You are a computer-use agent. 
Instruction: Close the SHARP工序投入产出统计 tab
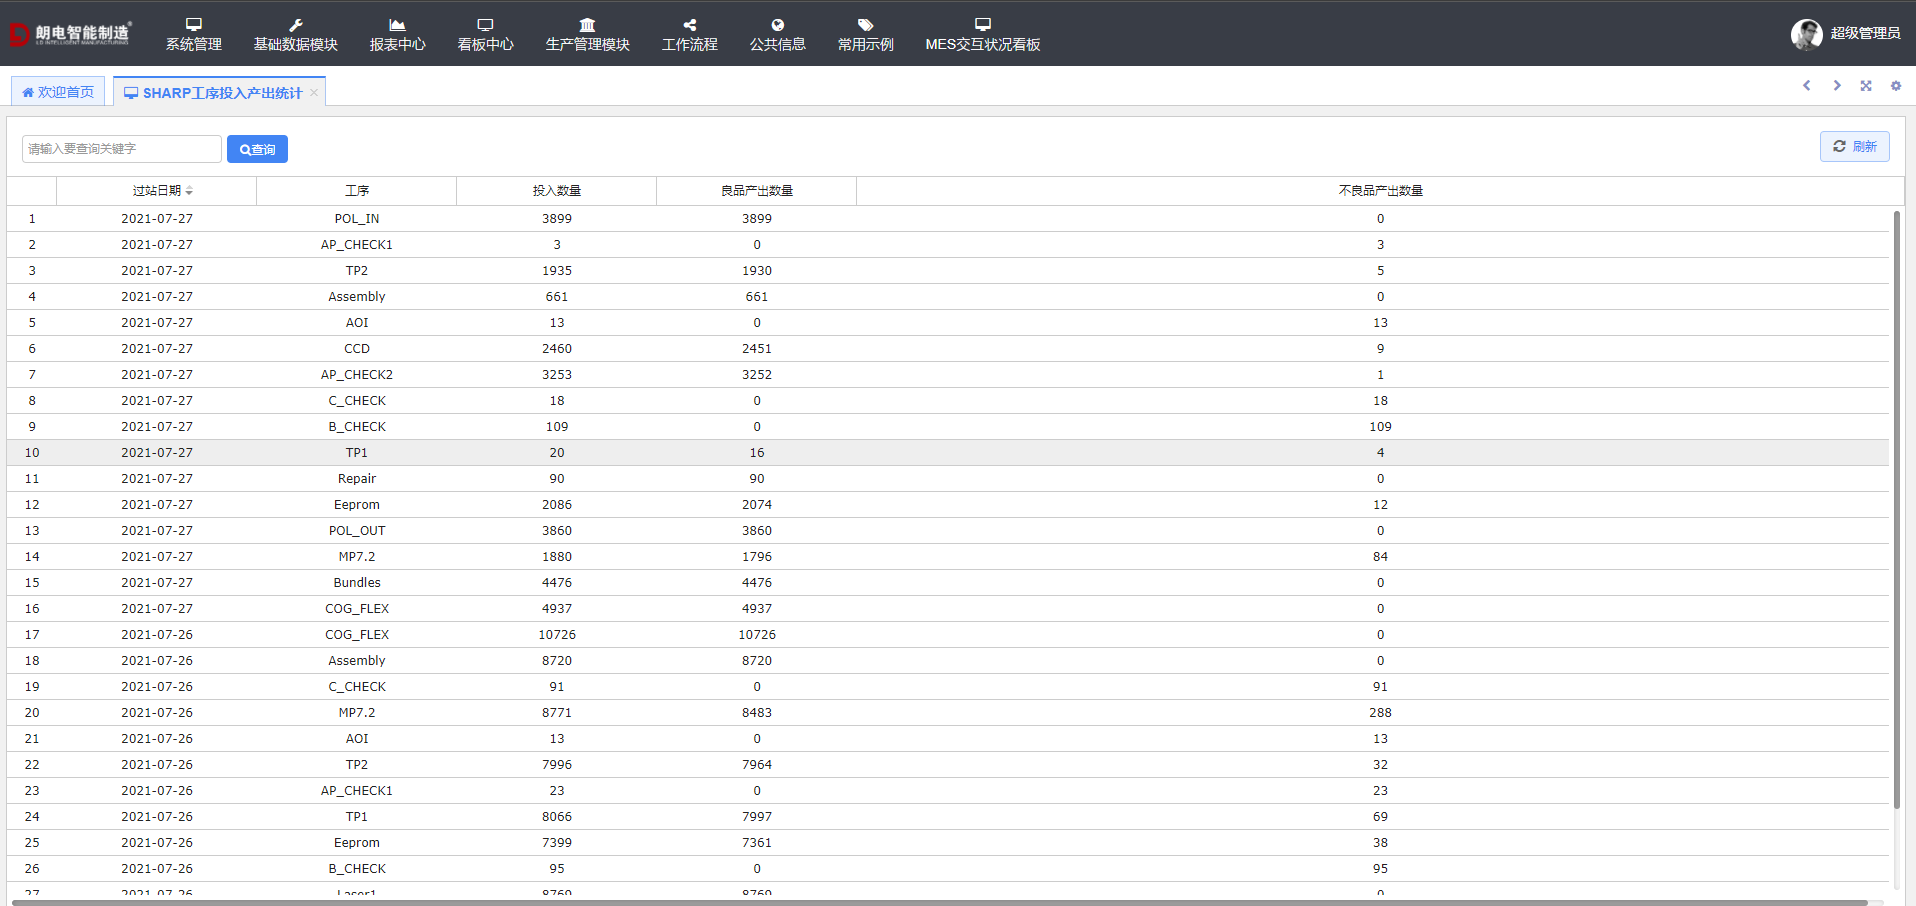tap(314, 93)
